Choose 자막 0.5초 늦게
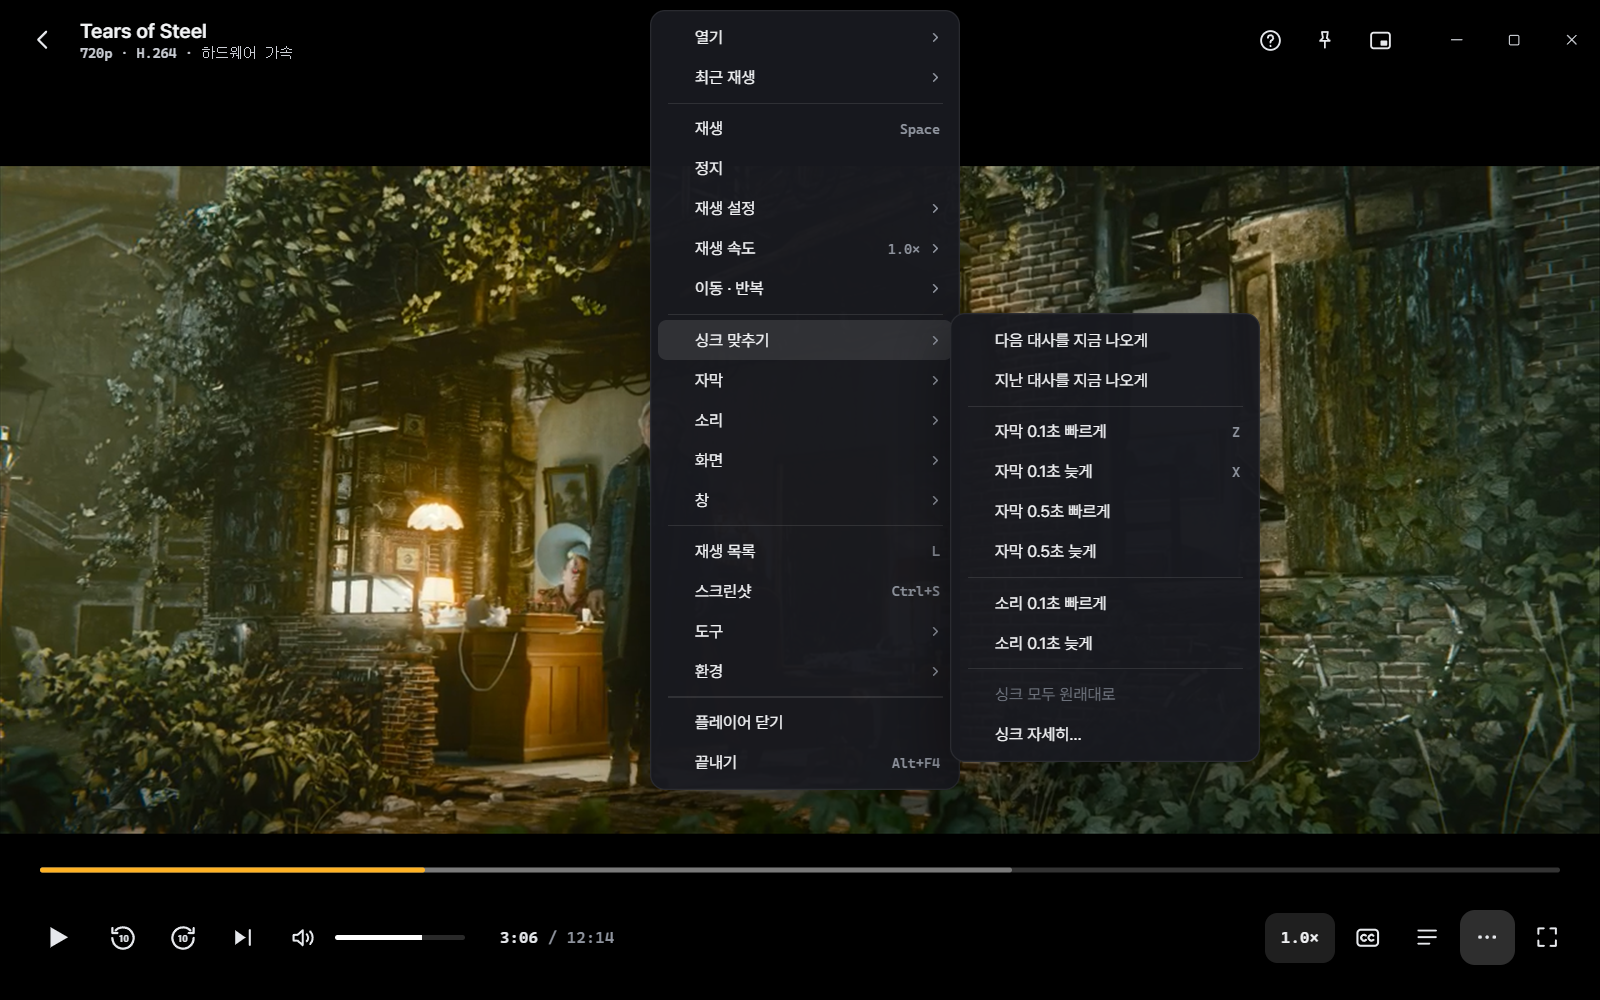This screenshot has width=1600, height=1000. coord(1105,551)
